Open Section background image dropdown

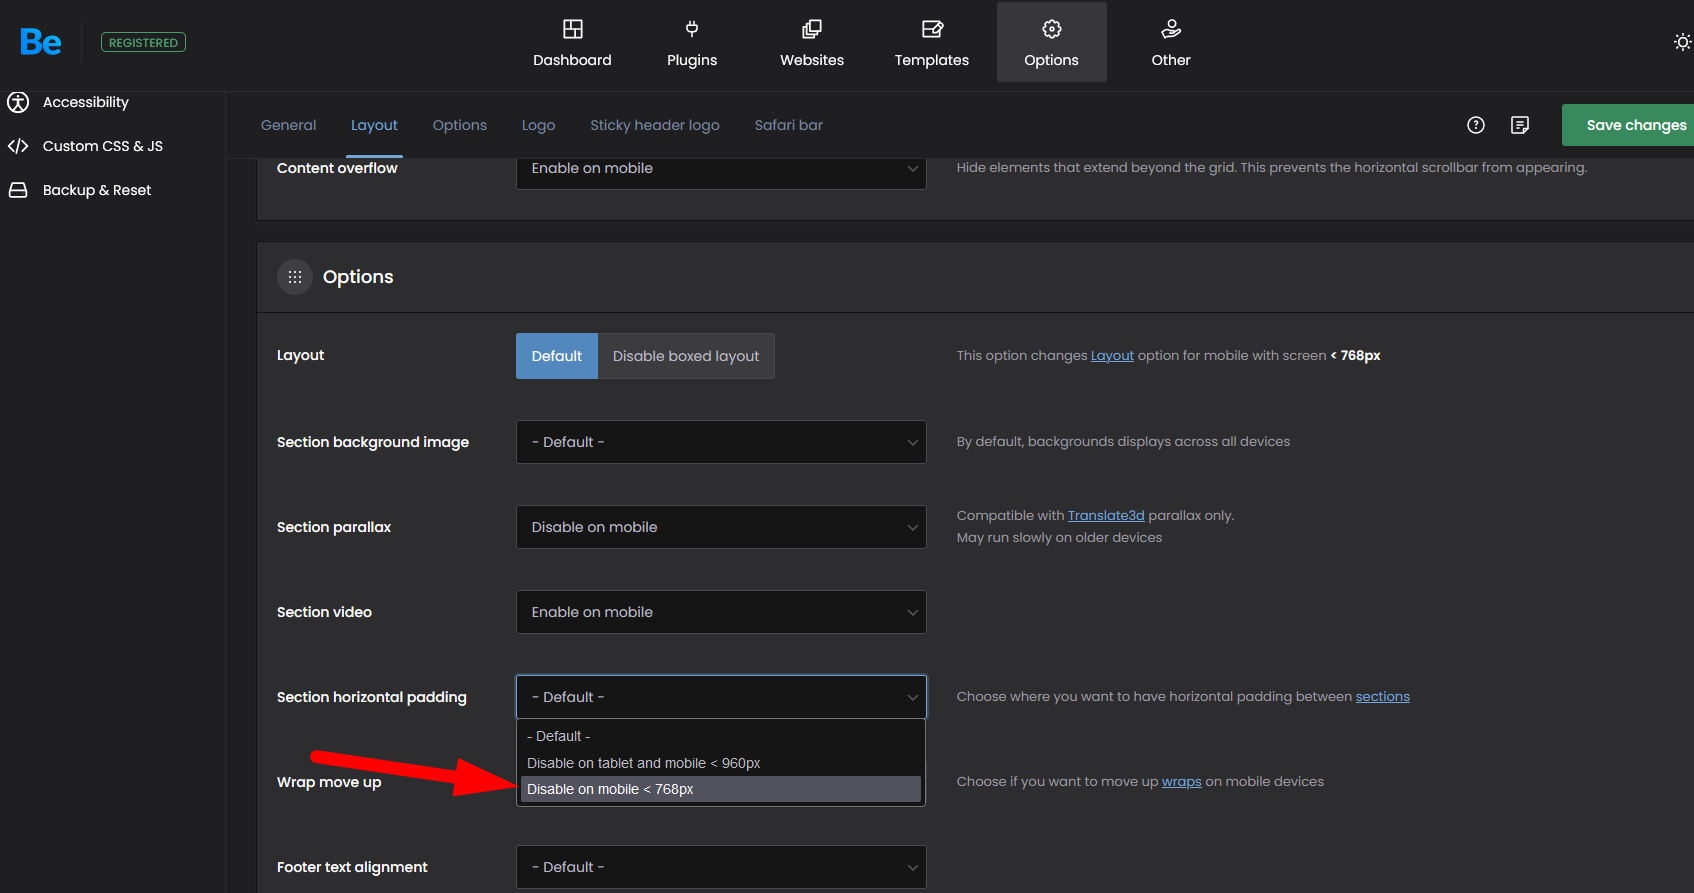tap(721, 442)
